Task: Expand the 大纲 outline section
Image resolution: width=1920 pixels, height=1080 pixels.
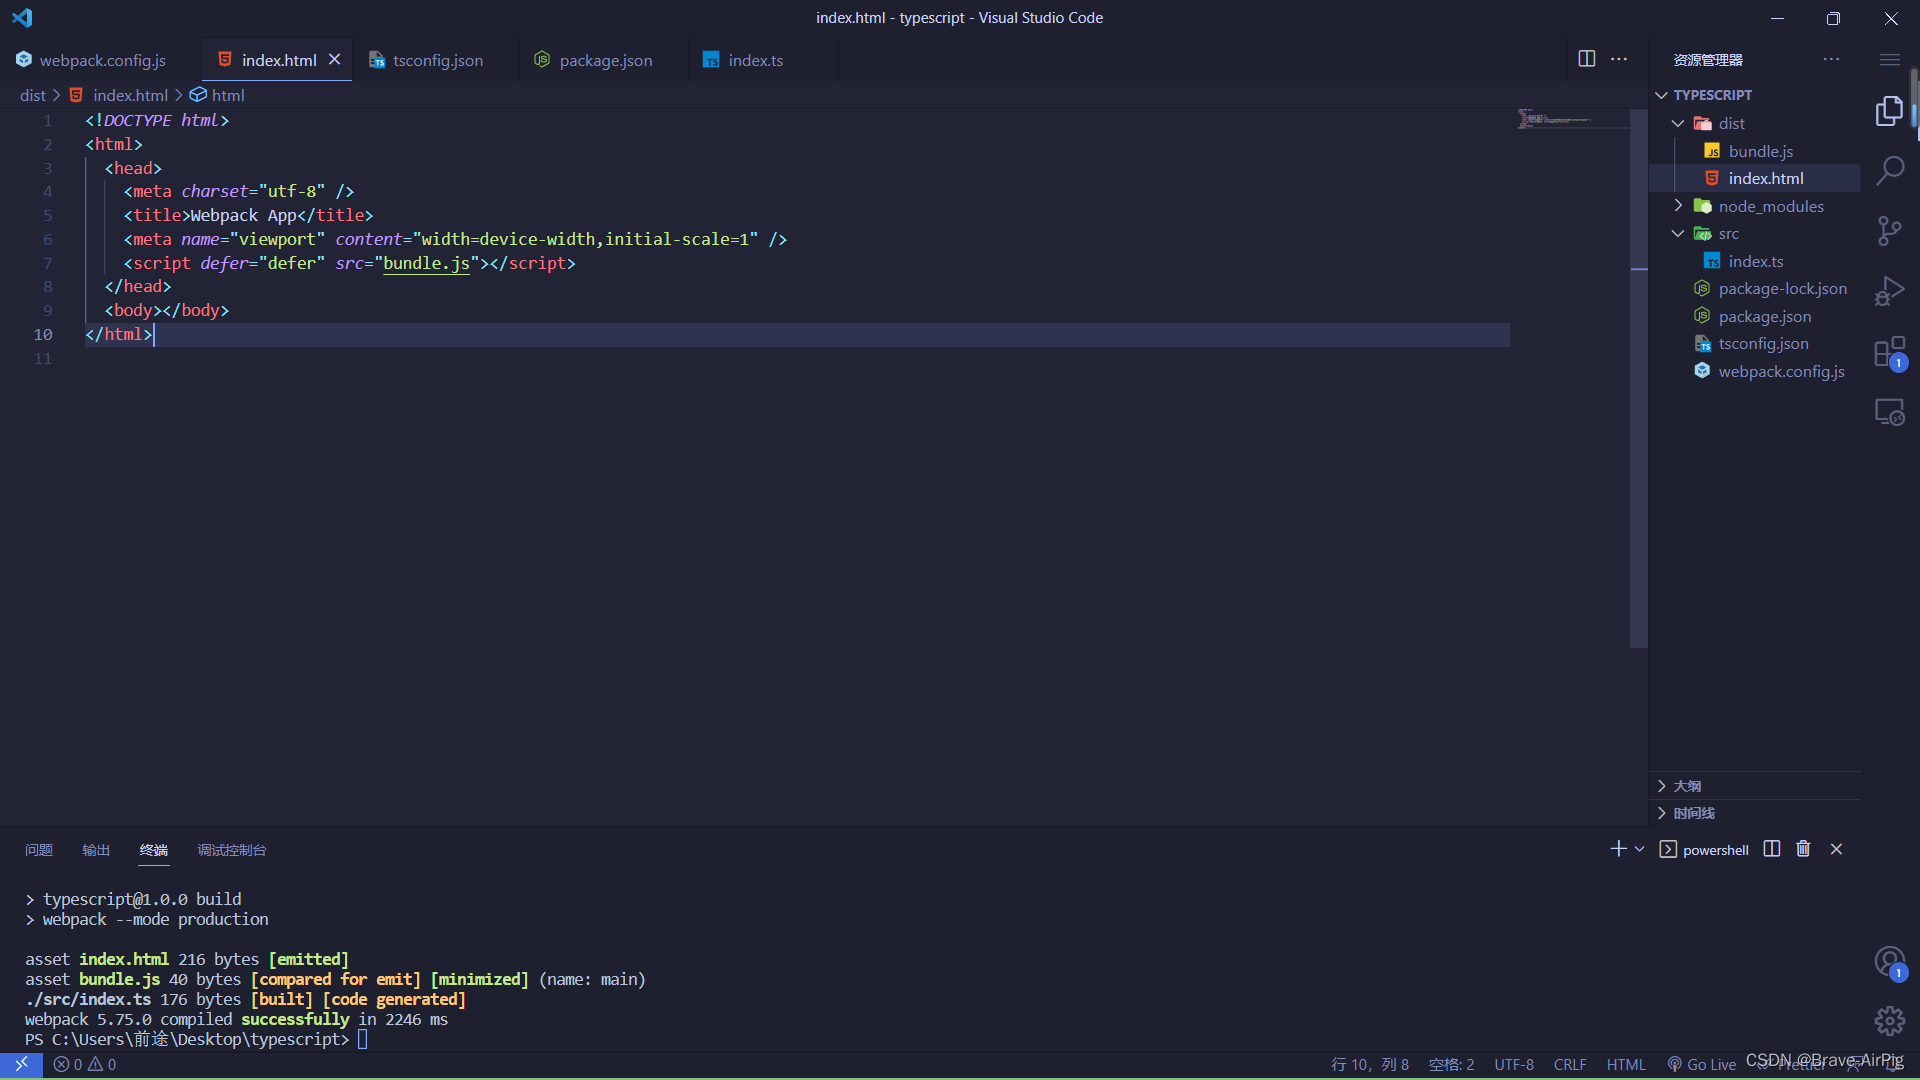Action: pos(1755,786)
